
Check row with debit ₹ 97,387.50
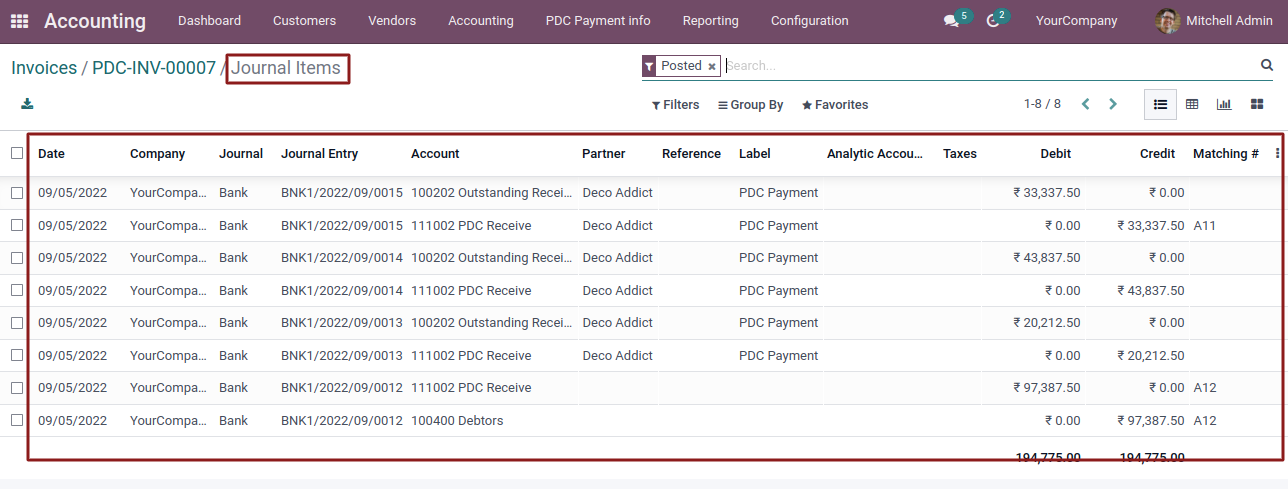pyautogui.click(x=17, y=387)
